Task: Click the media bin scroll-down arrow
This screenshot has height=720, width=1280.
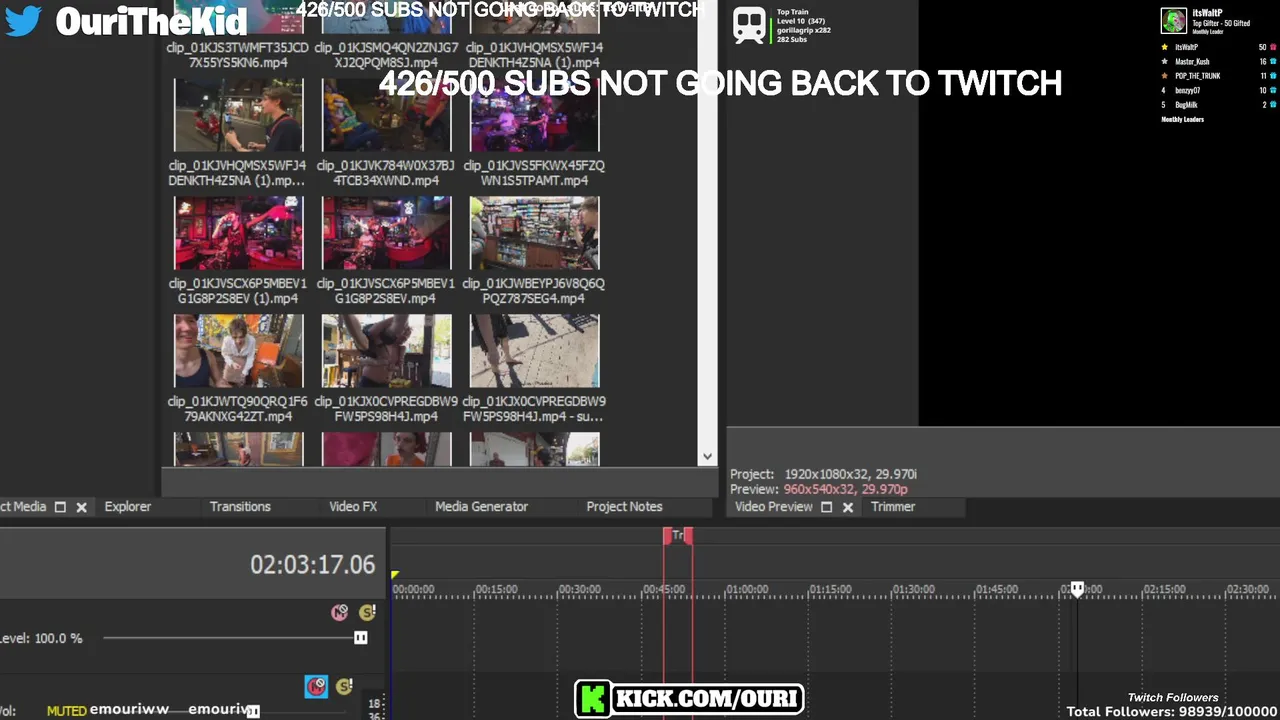Action: pyautogui.click(x=707, y=456)
